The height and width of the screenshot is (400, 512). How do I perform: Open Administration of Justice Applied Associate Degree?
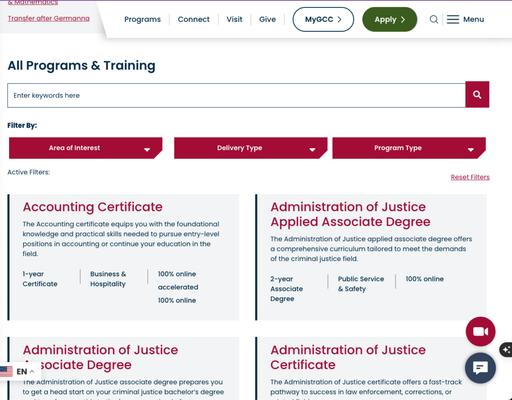point(350,214)
